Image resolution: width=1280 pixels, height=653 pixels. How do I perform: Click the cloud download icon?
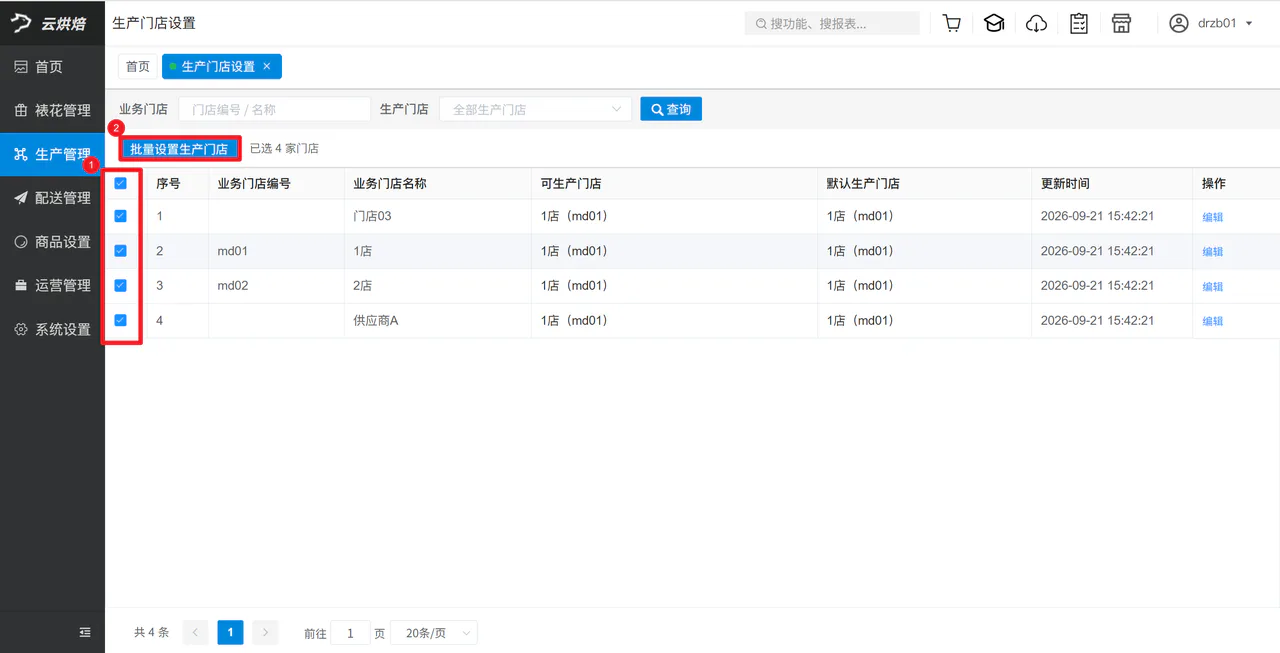coord(1037,23)
